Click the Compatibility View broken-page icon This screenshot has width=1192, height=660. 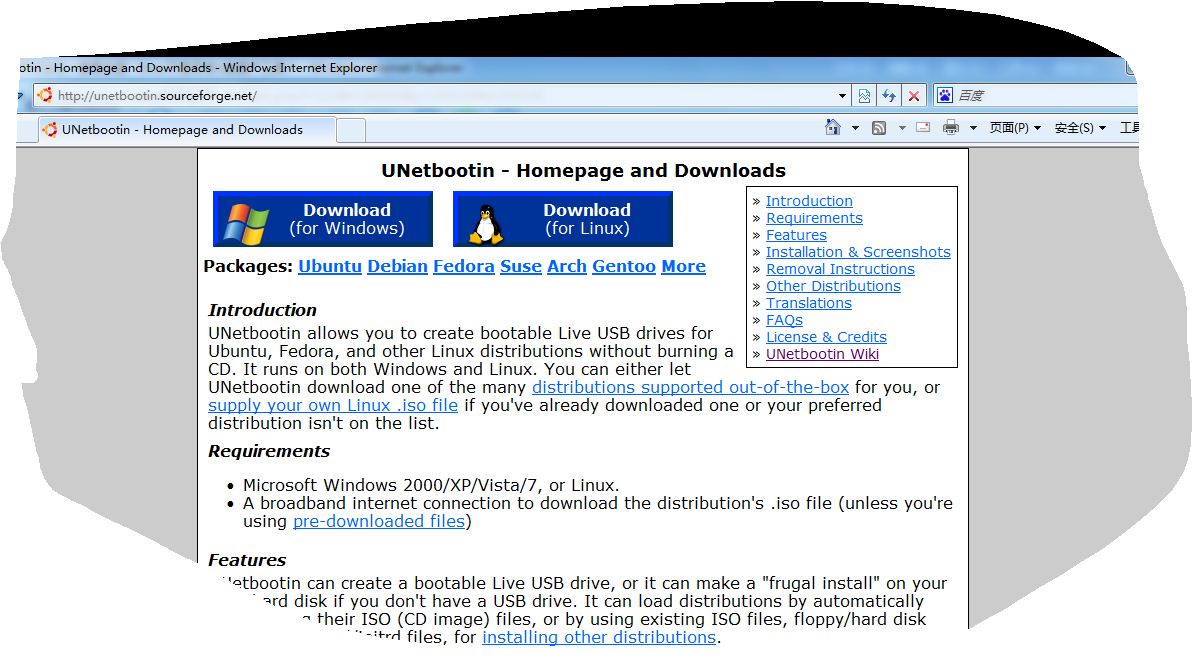[x=864, y=96]
